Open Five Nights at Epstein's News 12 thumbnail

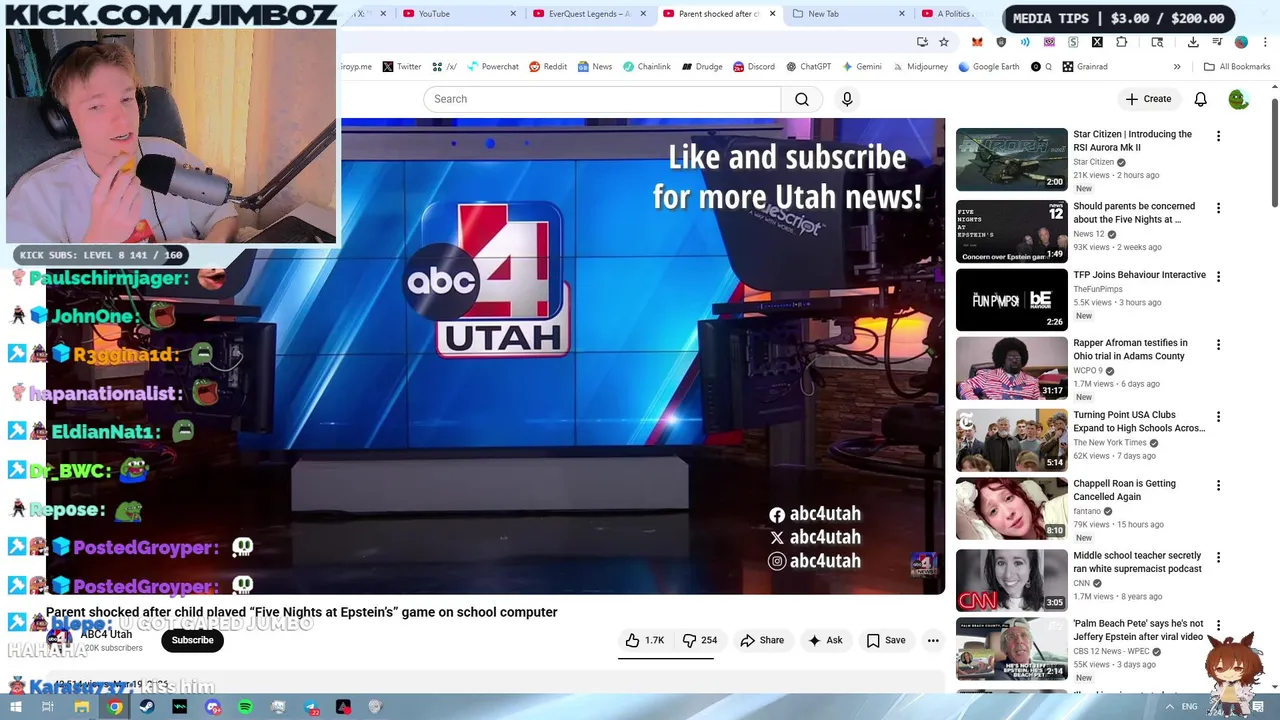pyautogui.click(x=1011, y=231)
